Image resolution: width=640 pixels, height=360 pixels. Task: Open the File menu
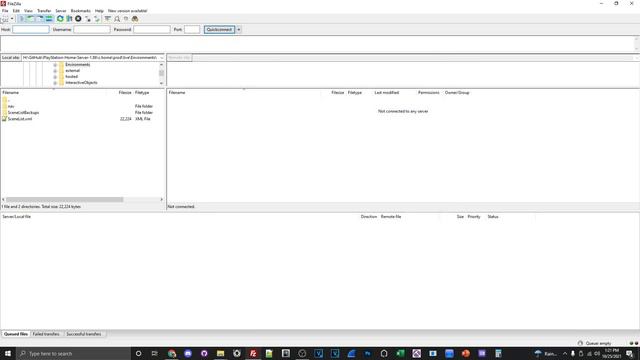[x=5, y=11]
